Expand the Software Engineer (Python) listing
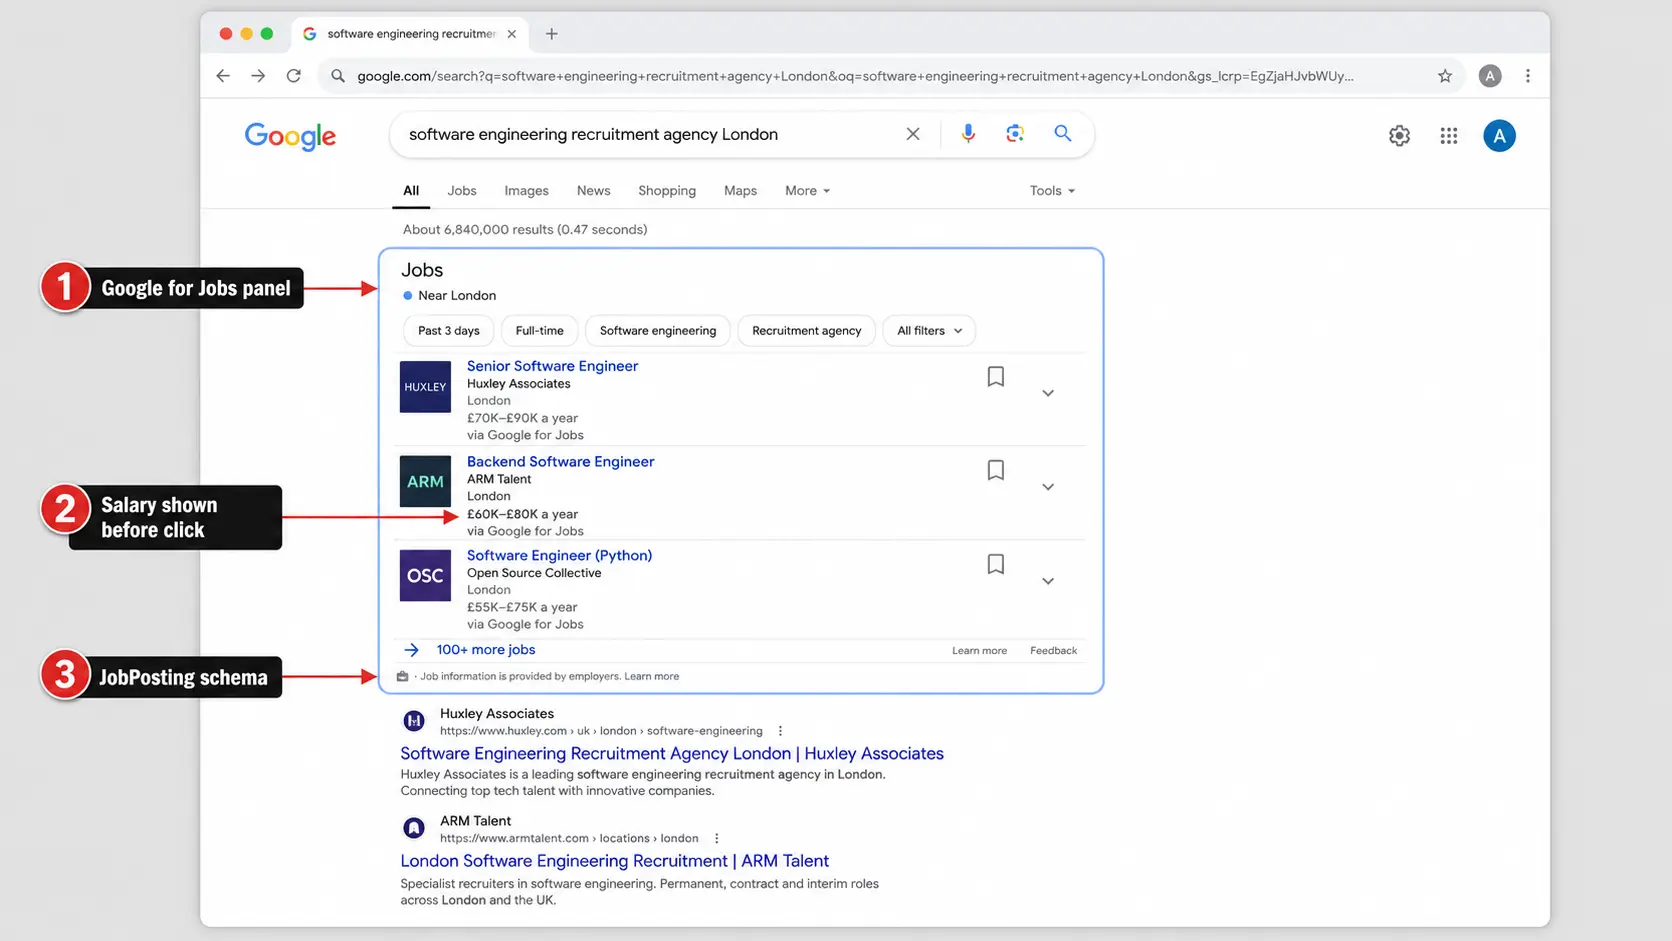 point(1048,581)
